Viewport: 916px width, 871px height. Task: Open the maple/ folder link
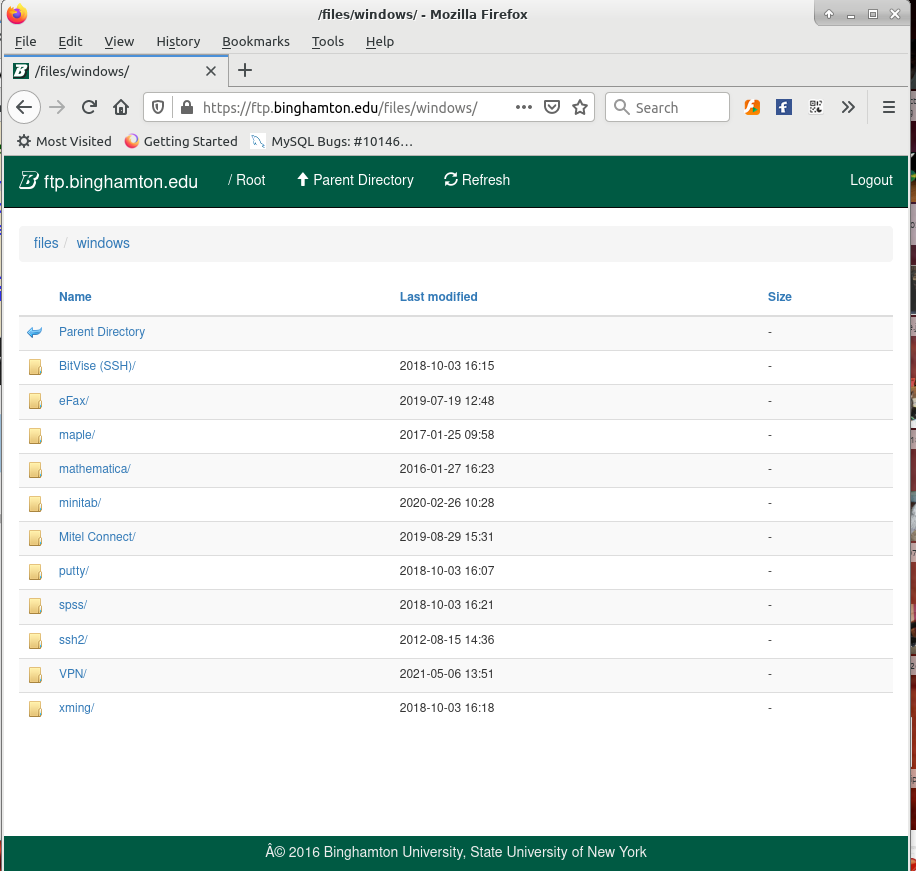(x=77, y=435)
